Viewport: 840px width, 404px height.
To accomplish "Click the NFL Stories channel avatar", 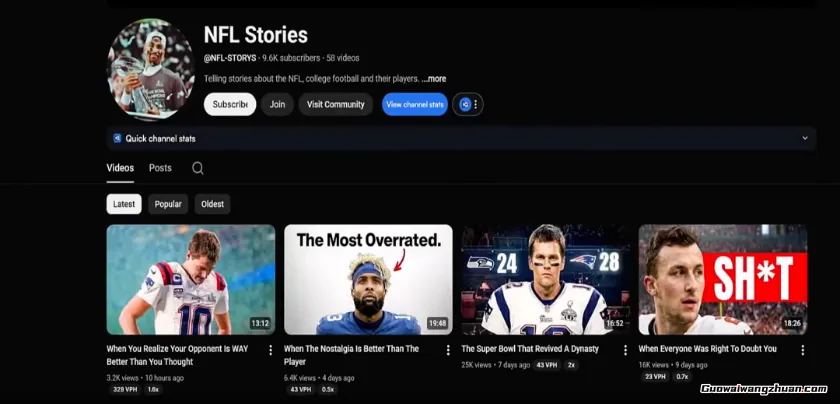I will click(x=150, y=69).
